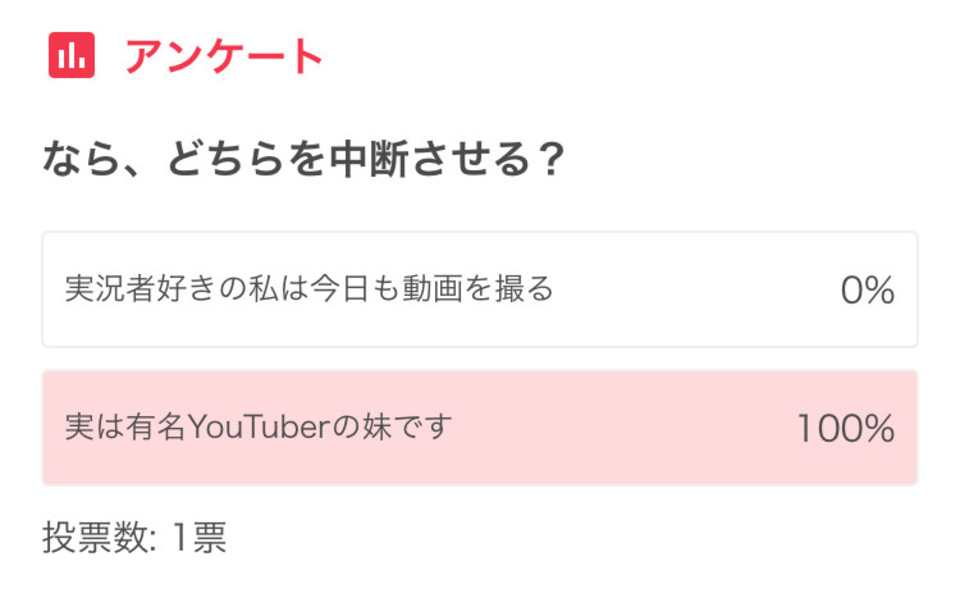Image resolution: width=960 pixels, height=598 pixels.
Task: Vote for 実況者好きの私は今日も動画を撮る option
Action: tap(479, 289)
